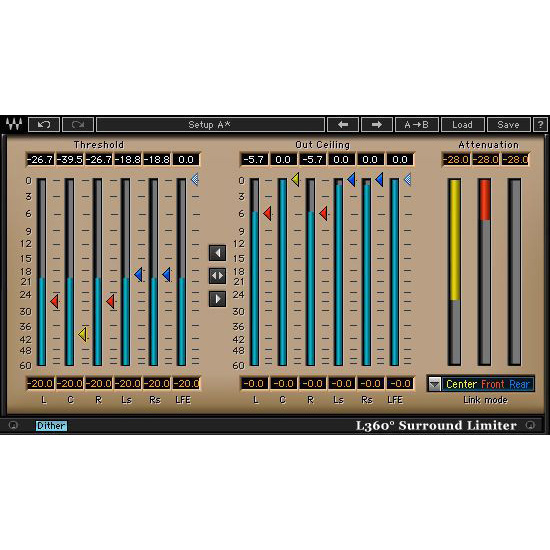Image resolution: width=550 pixels, height=550 pixels.
Task: Open Link mode dropdown arrow
Action: click(x=435, y=384)
